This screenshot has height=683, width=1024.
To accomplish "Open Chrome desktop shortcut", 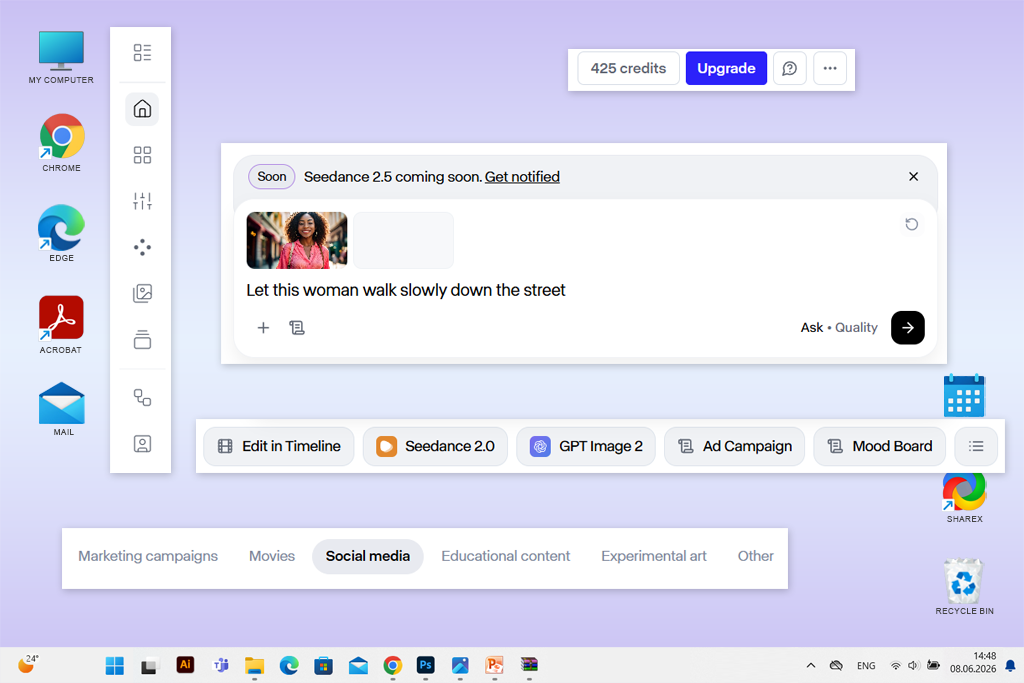I will (61, 143).
